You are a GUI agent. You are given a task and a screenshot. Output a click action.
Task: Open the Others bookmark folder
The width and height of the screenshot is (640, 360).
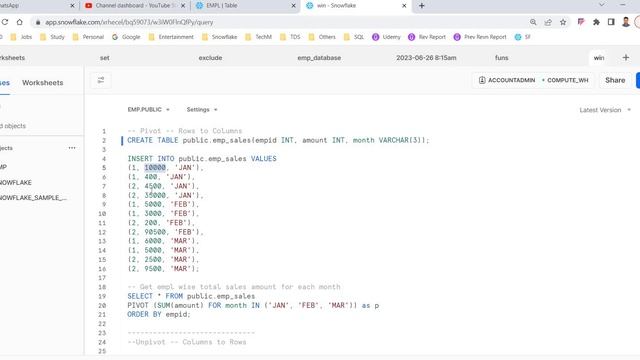click(322, 37)
